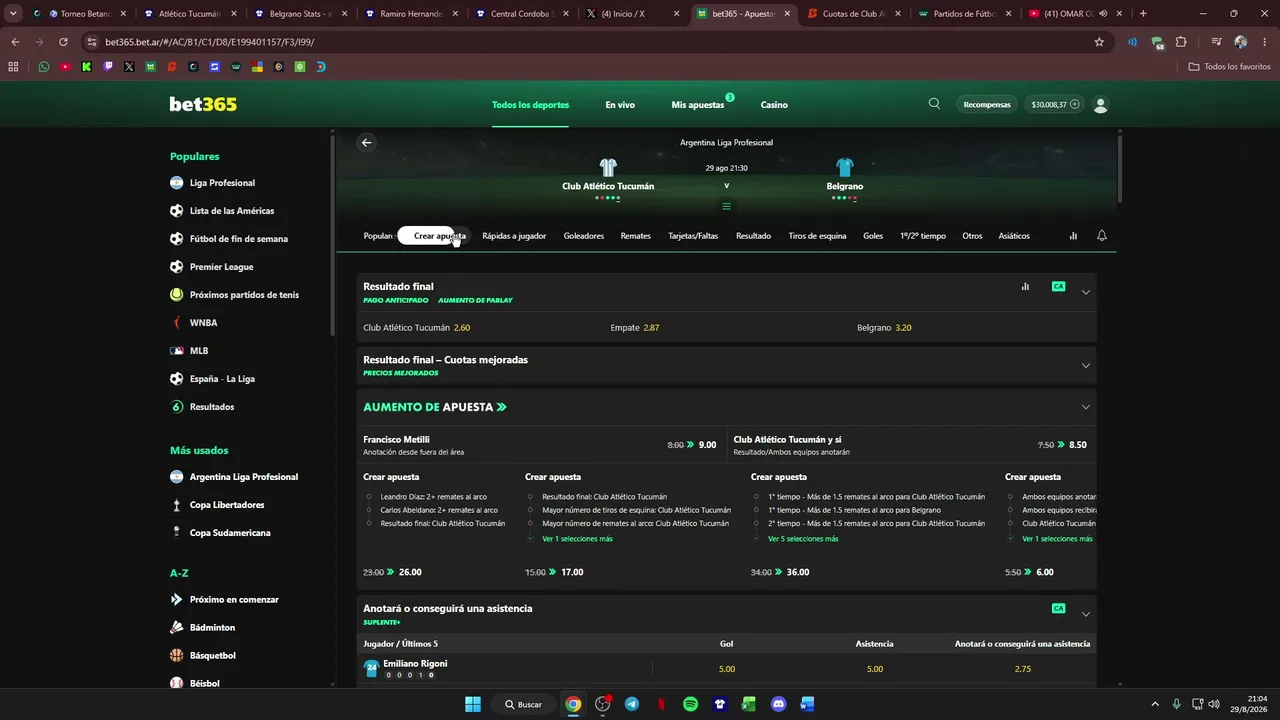This screenshot has width=1280, height=720.
Task: Click the sidebar scrollbar
Action: (333, 236)
